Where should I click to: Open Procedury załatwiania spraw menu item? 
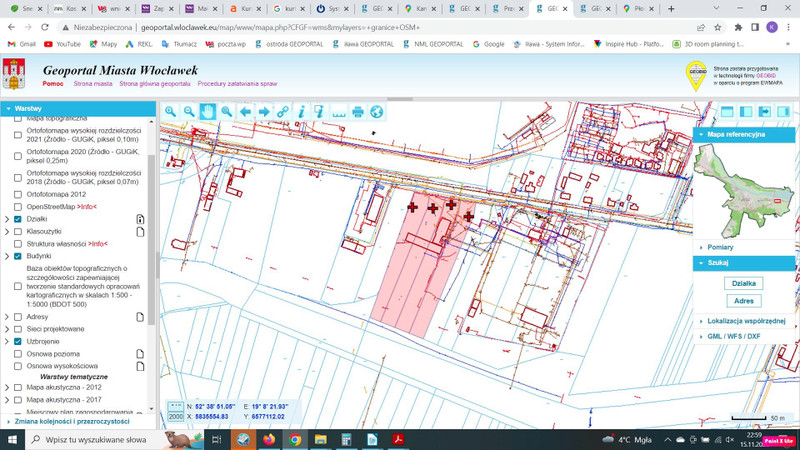tap(237, 84)
